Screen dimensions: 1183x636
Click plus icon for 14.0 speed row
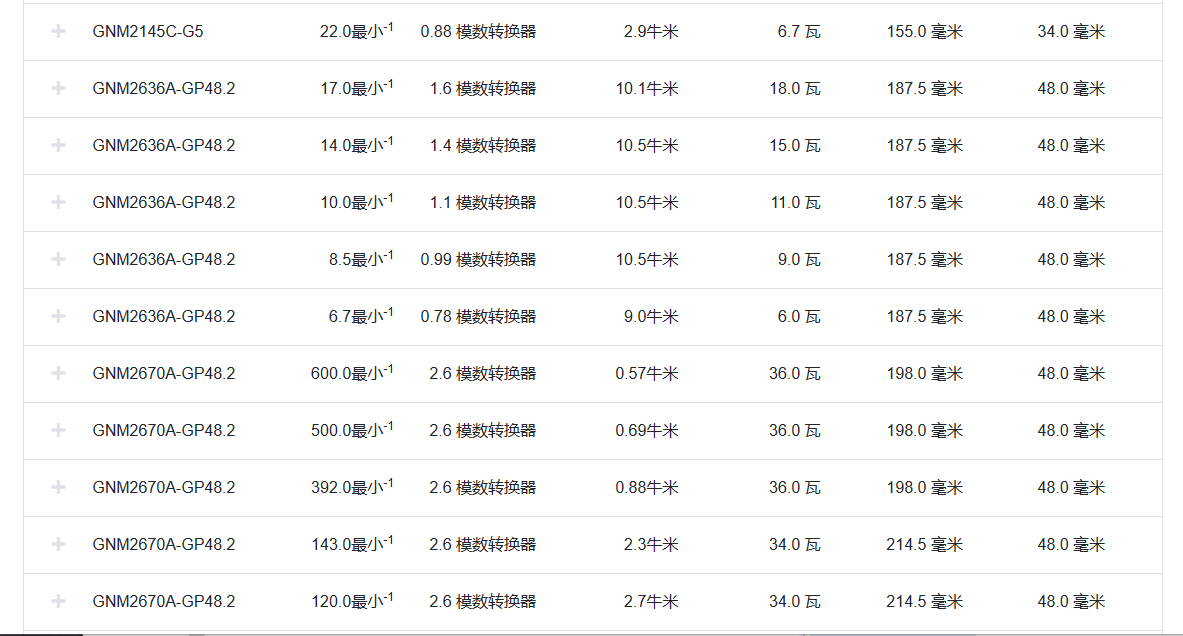[58, 146]
